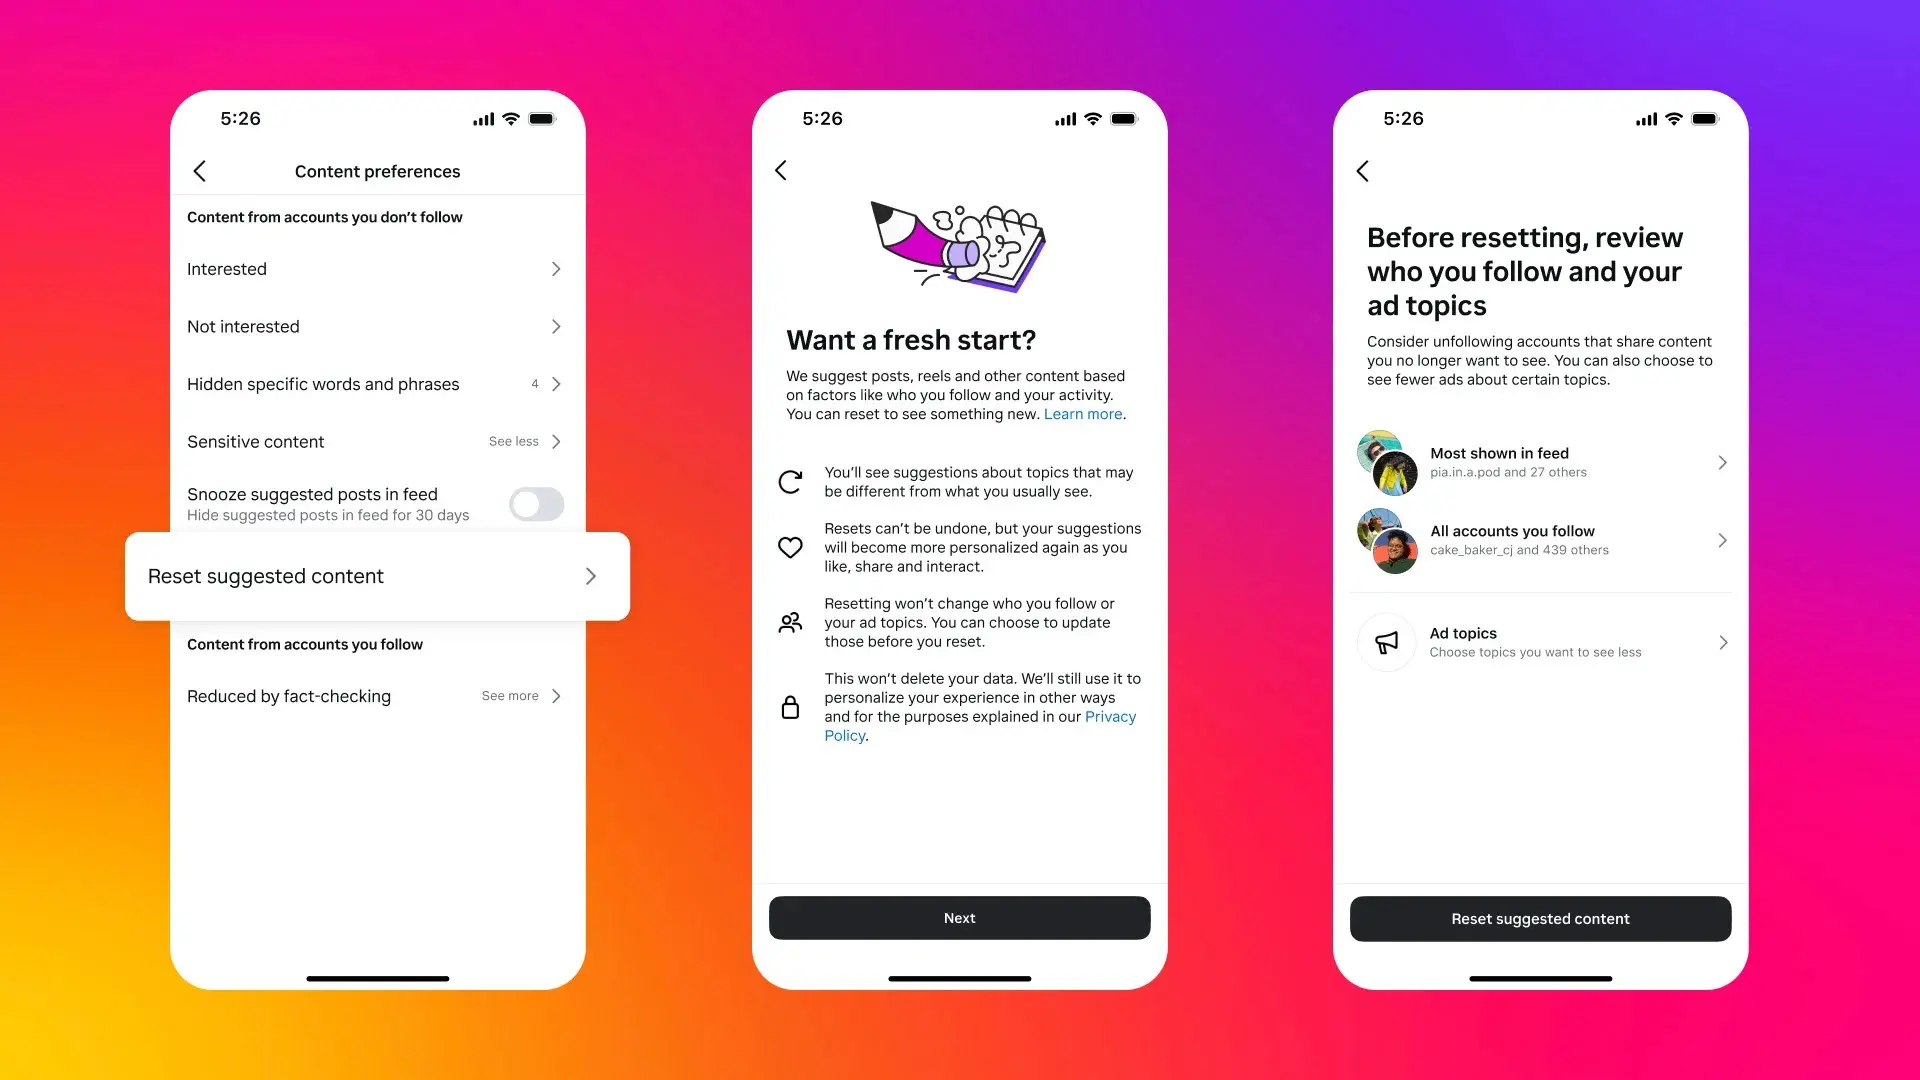The image size is (1920, 1080).
Task: Tap Reset suggested content button
Action: 1540,918
